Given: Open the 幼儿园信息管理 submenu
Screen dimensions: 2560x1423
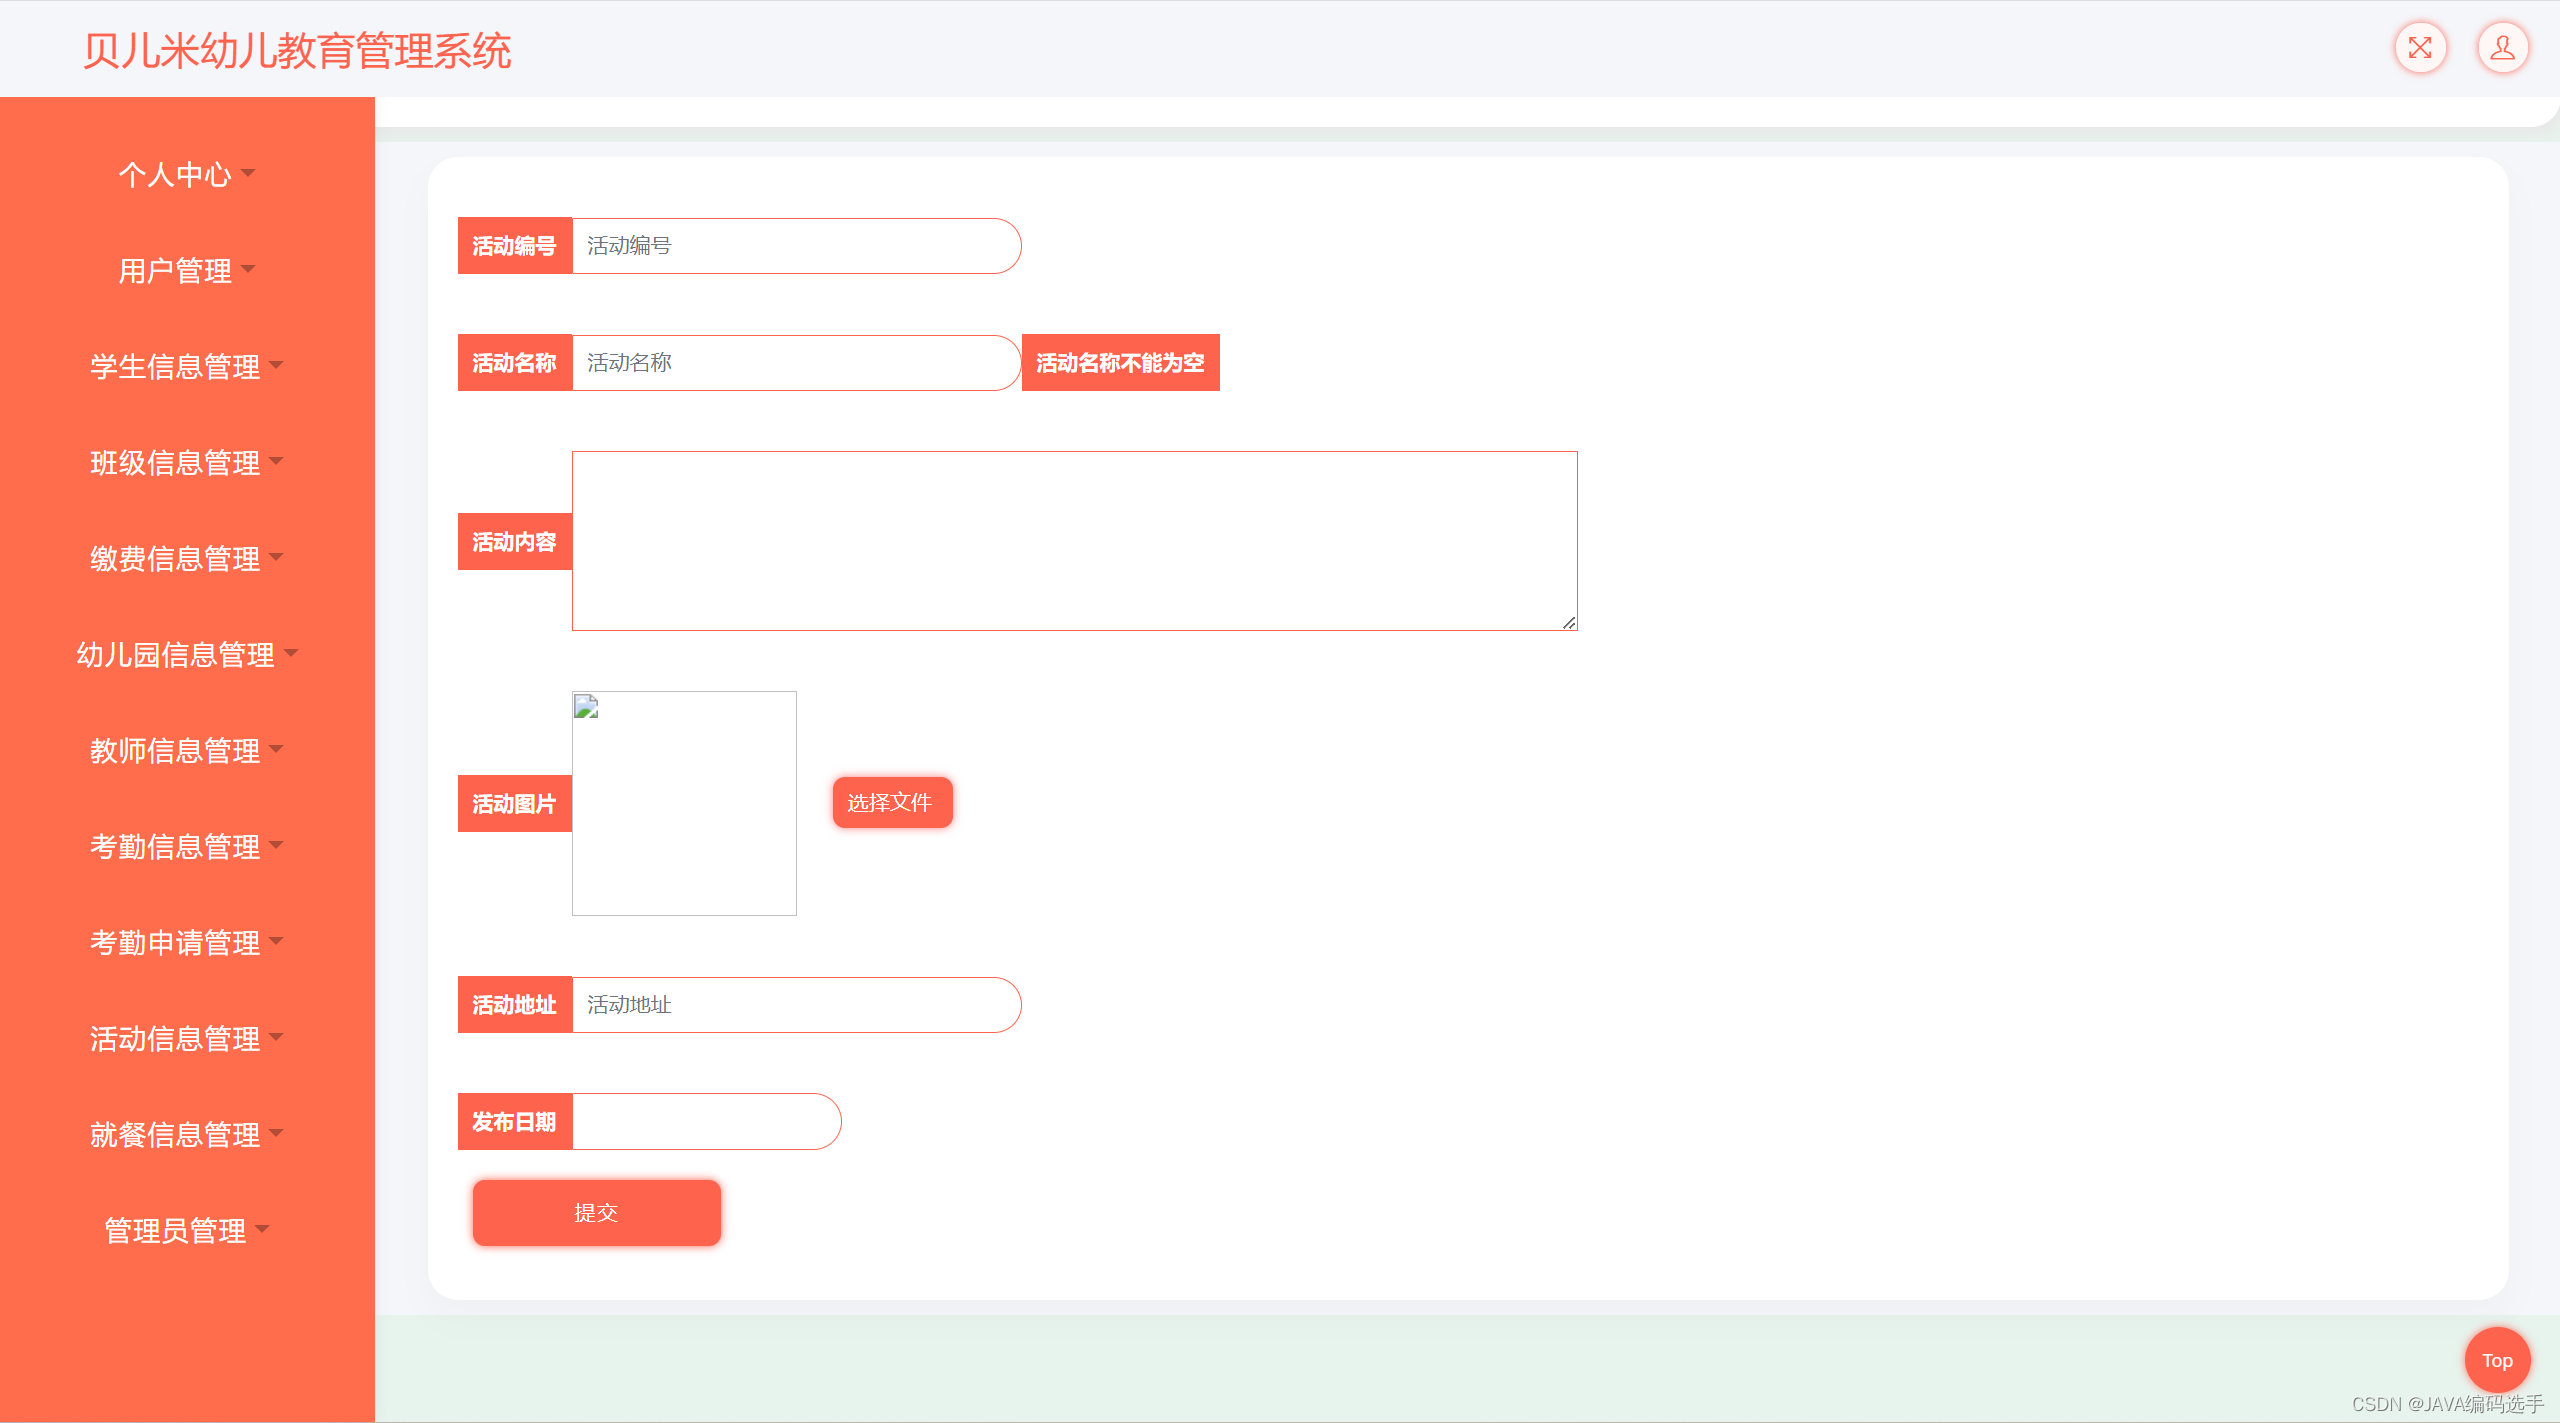Looking at the screenshot, I should (x=186, y=654).
